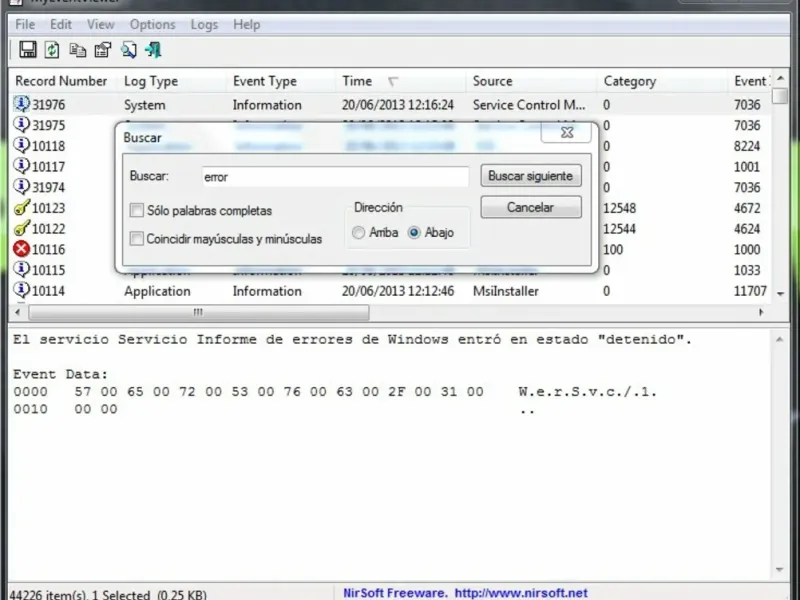The width and height of the screenshot is (800, 600).
Task: Click event ID 4672
Action: pos(747,208)
